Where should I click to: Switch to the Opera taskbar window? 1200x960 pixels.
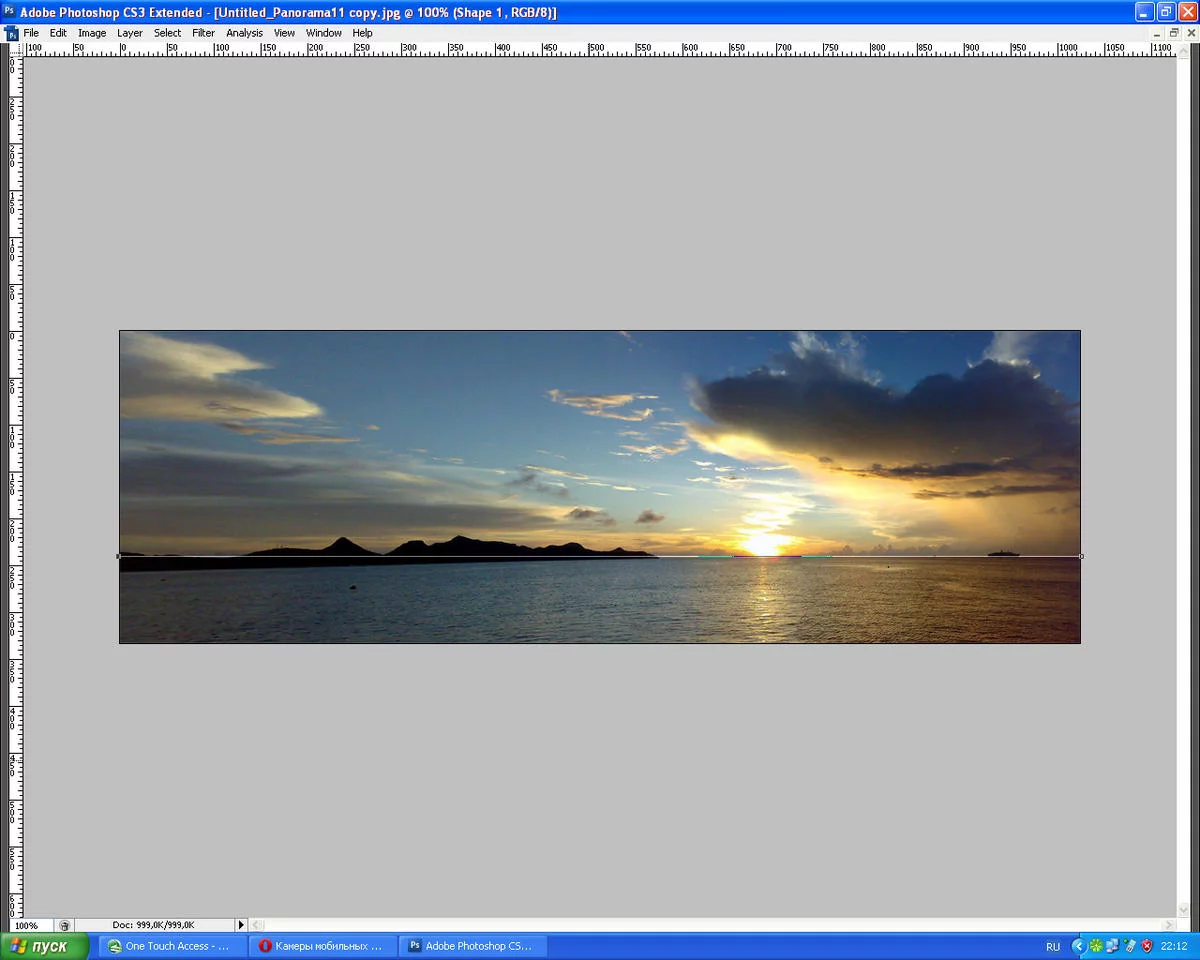322,946
